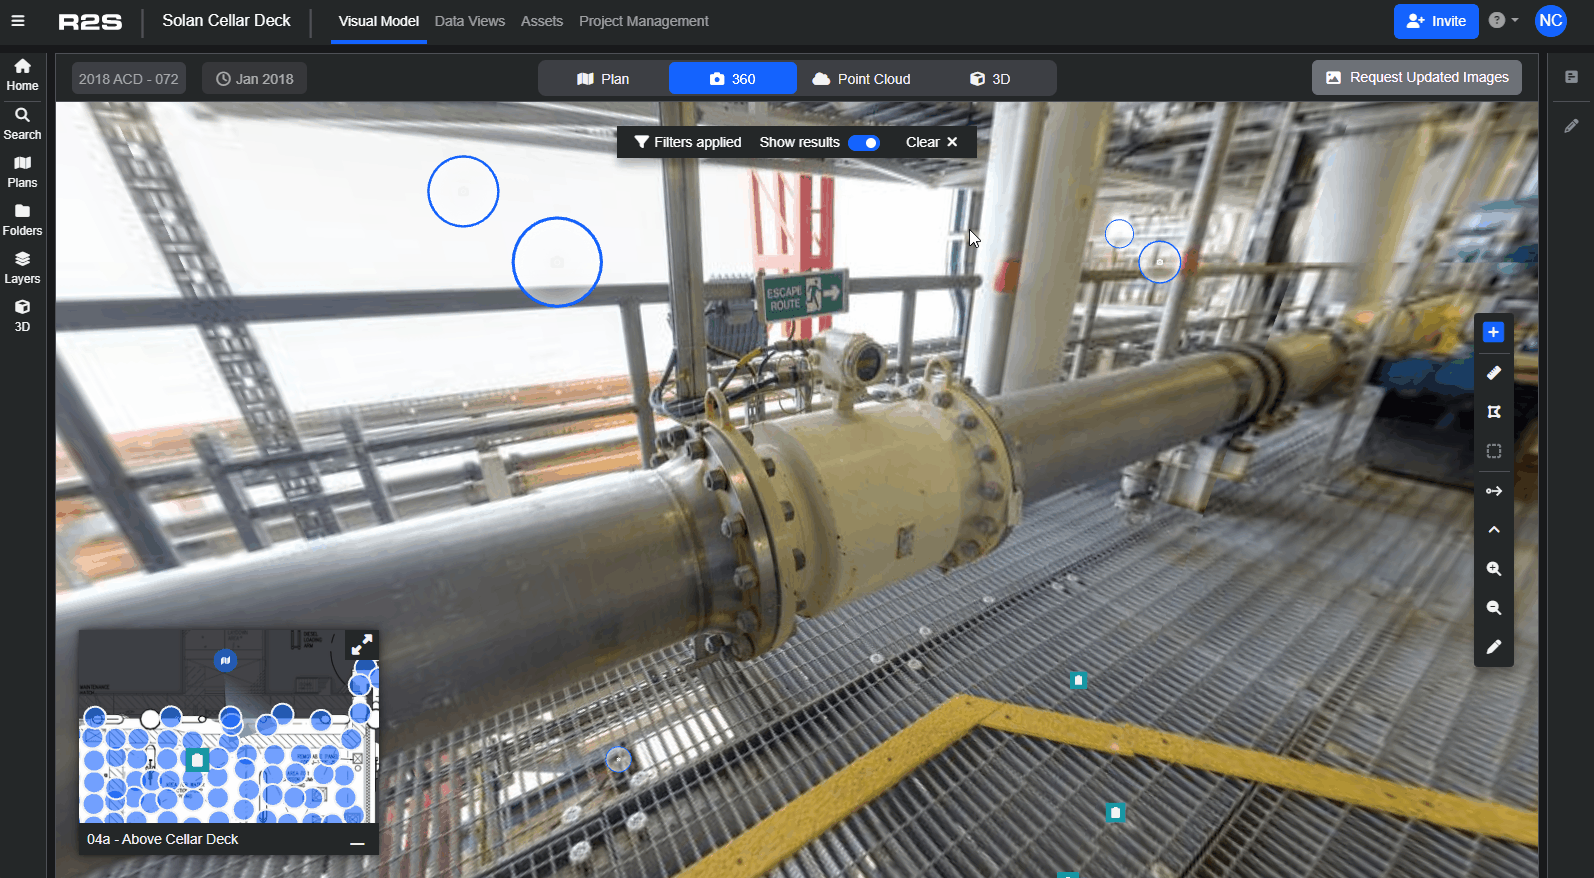1594x878 pixels.
Task: Click the R2S logo
Action: pos(90,21)
